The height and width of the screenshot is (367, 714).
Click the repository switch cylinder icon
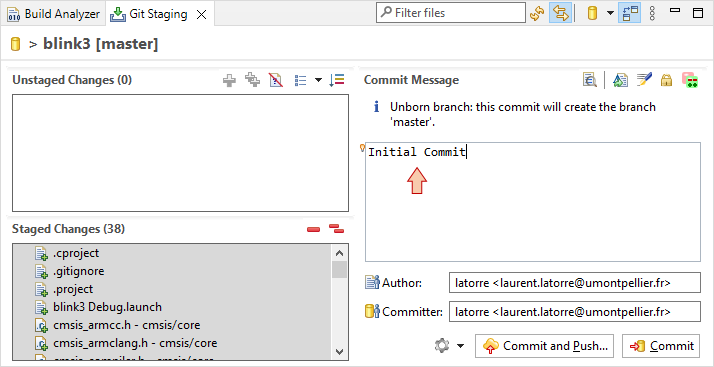(592, 13)
